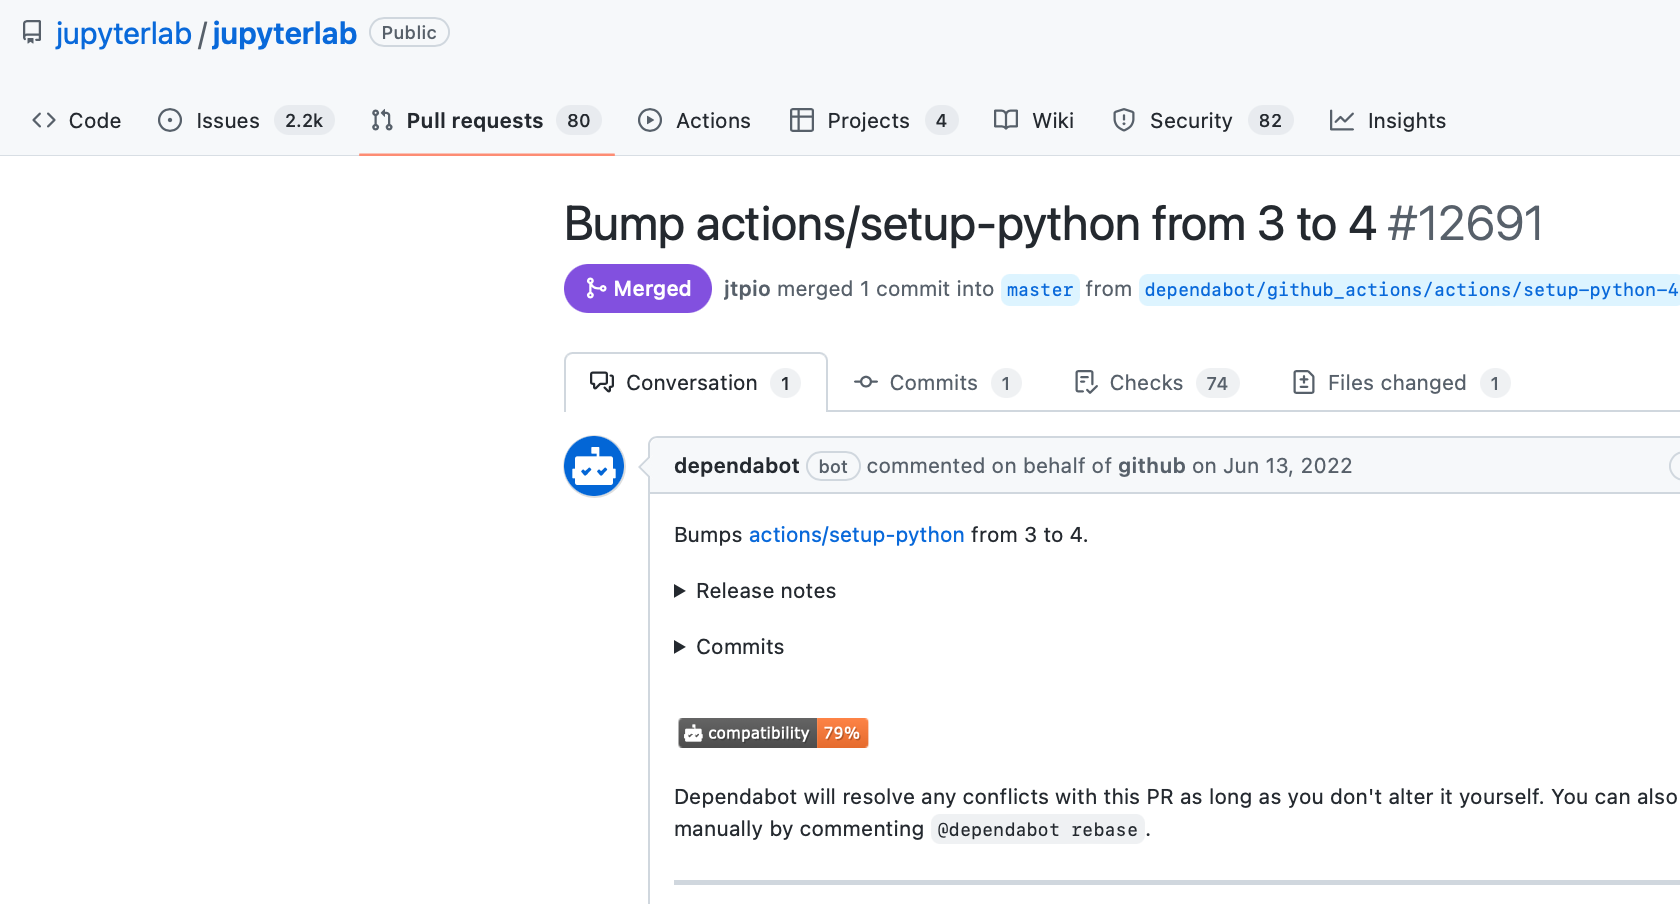Click the bot label badge
The height and width of the screenshot is (904, 1680).
(833, 466)
